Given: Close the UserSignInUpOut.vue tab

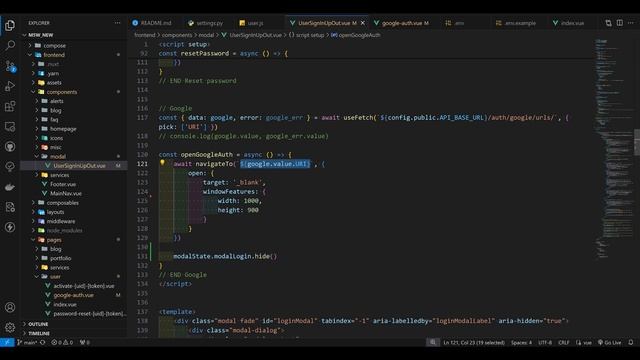Looking at the screenshot, I should (x=362, y=23).
